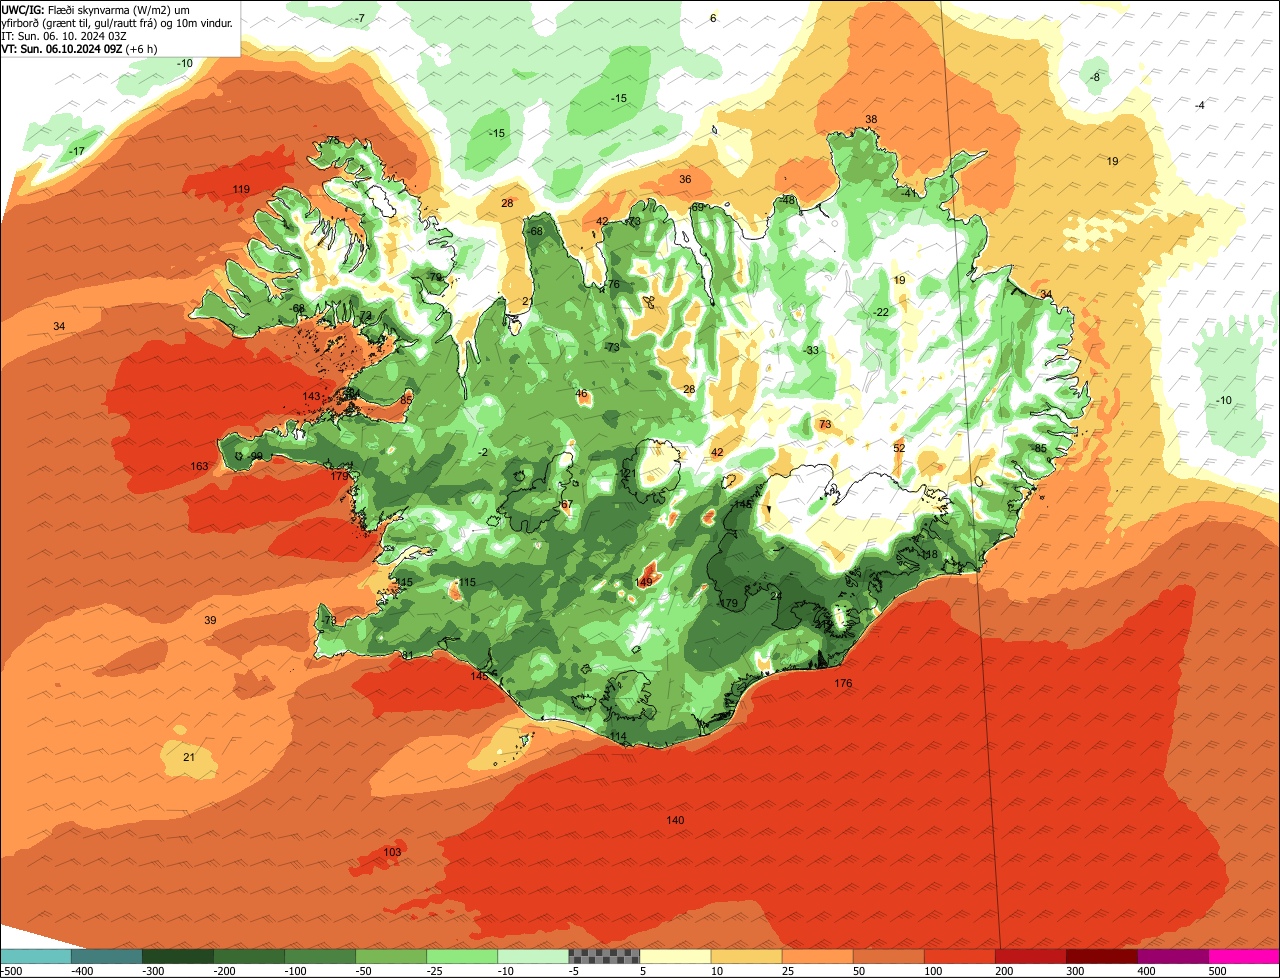The image size is (1280, 978).
Task: Click the '500' legend label
Action: [x=1218, y=970]
